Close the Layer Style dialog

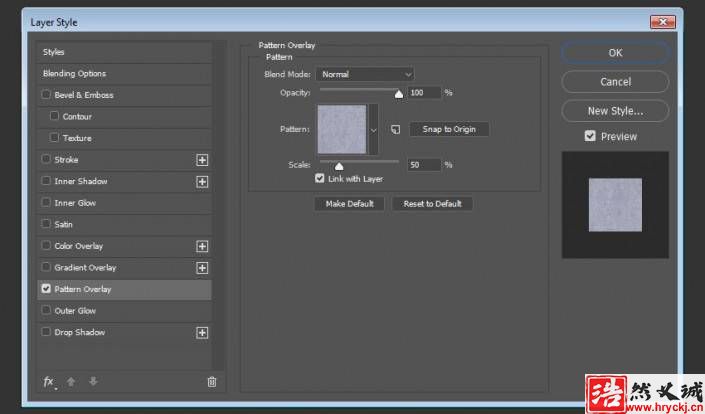pos(662,22)
